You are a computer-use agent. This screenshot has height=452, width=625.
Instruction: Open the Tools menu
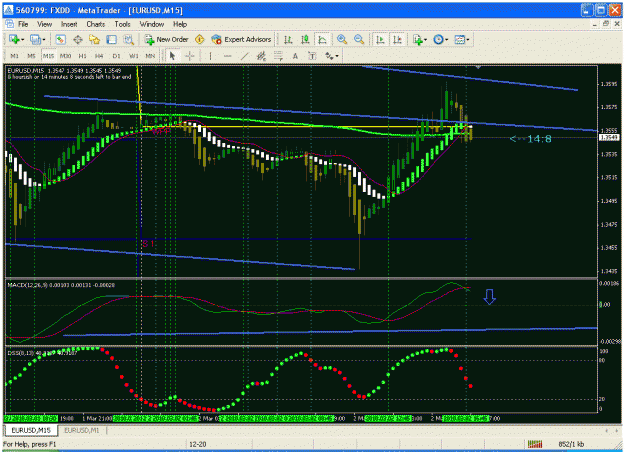[x=122, y=24]
